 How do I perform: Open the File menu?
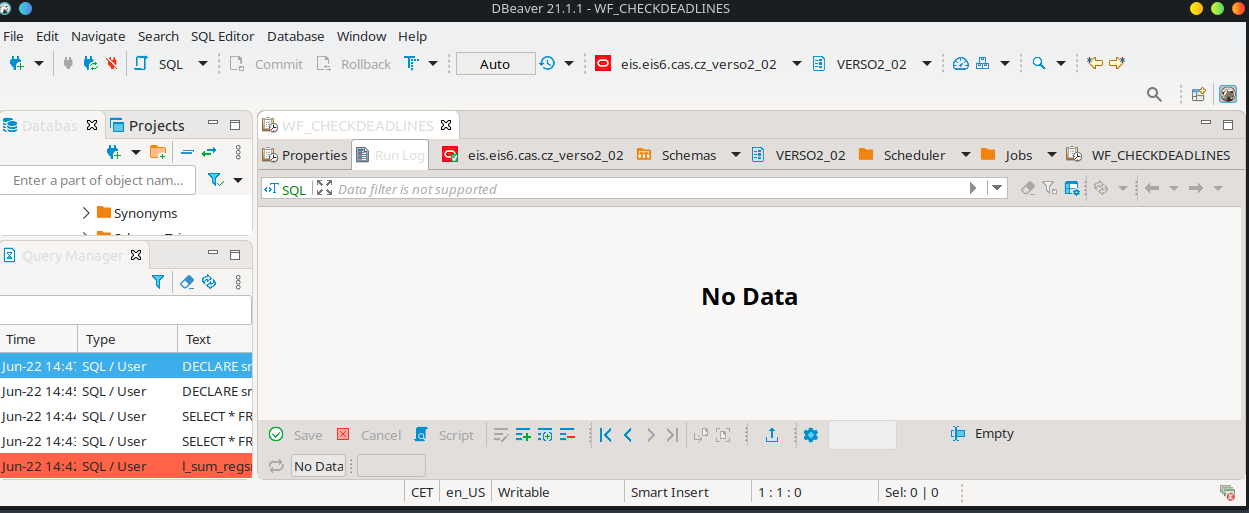[x=13, y=36]
